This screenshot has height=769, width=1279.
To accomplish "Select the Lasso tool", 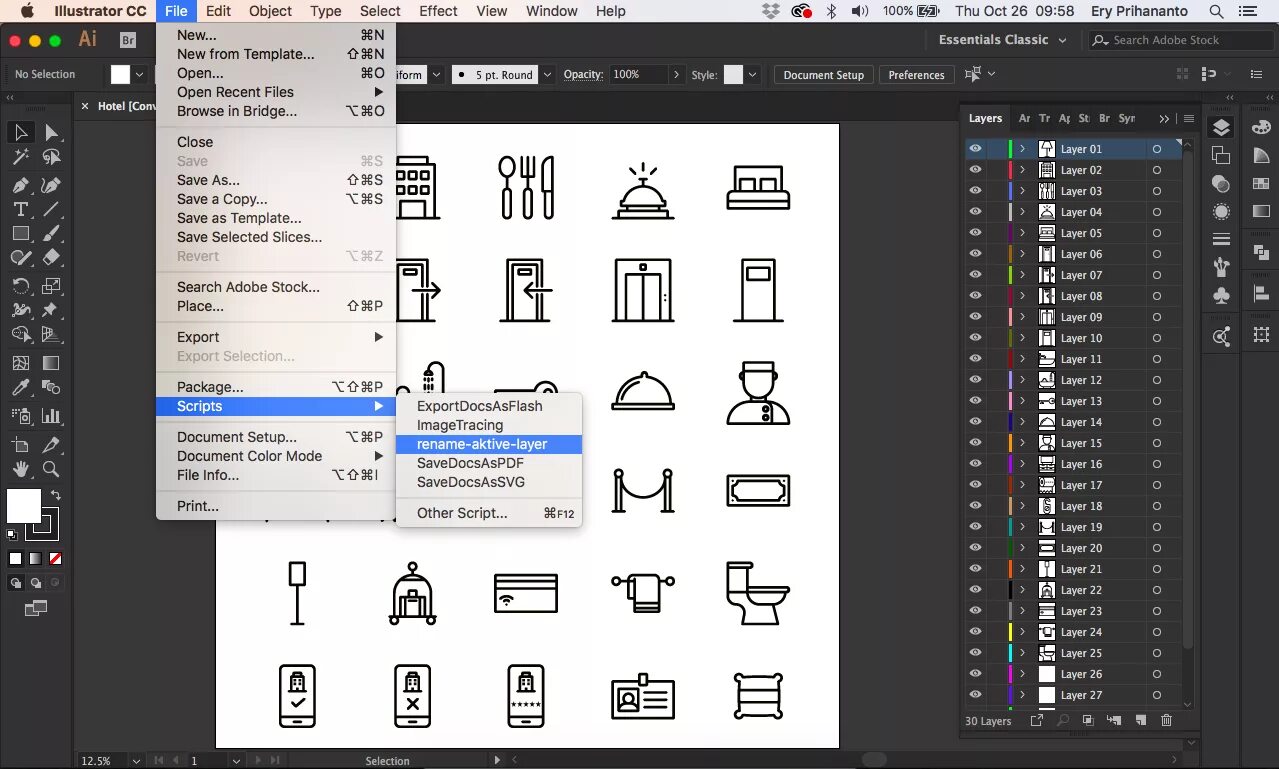I will click(x=51, y=158).
